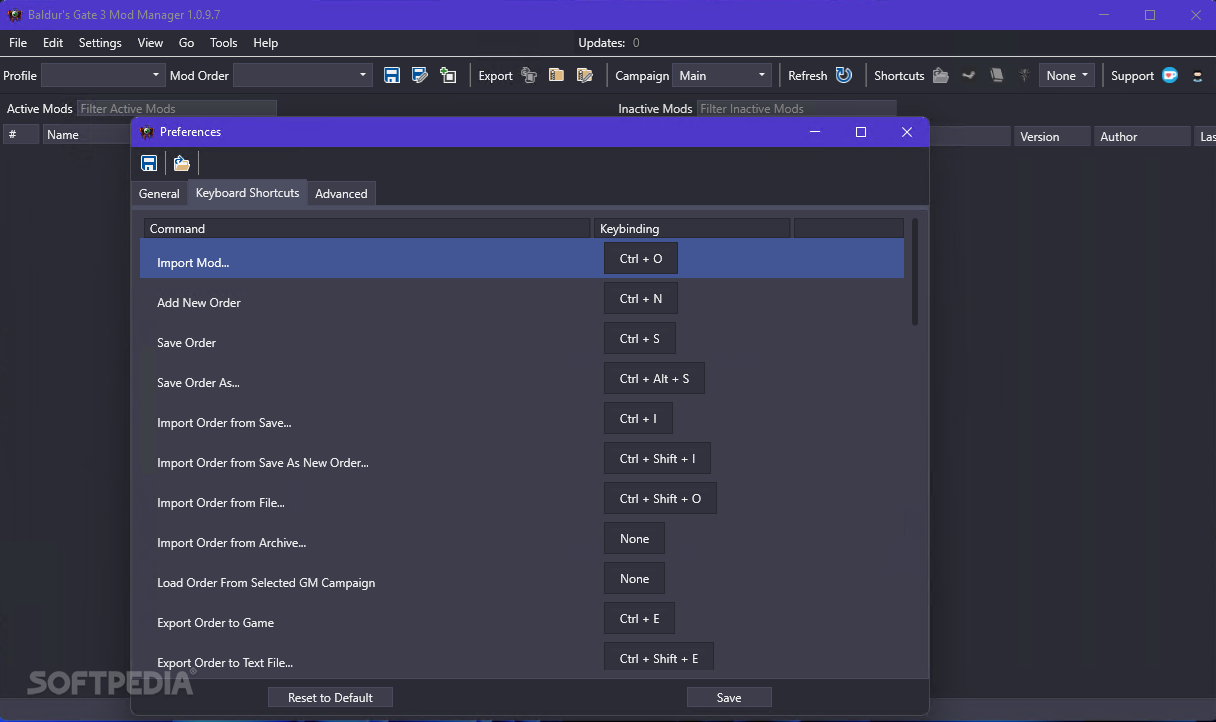The width and height of the screenshot is (1216, 722).
Task: Click None keybinding for Import Order from Archive
Action: (x=634, y=538)
